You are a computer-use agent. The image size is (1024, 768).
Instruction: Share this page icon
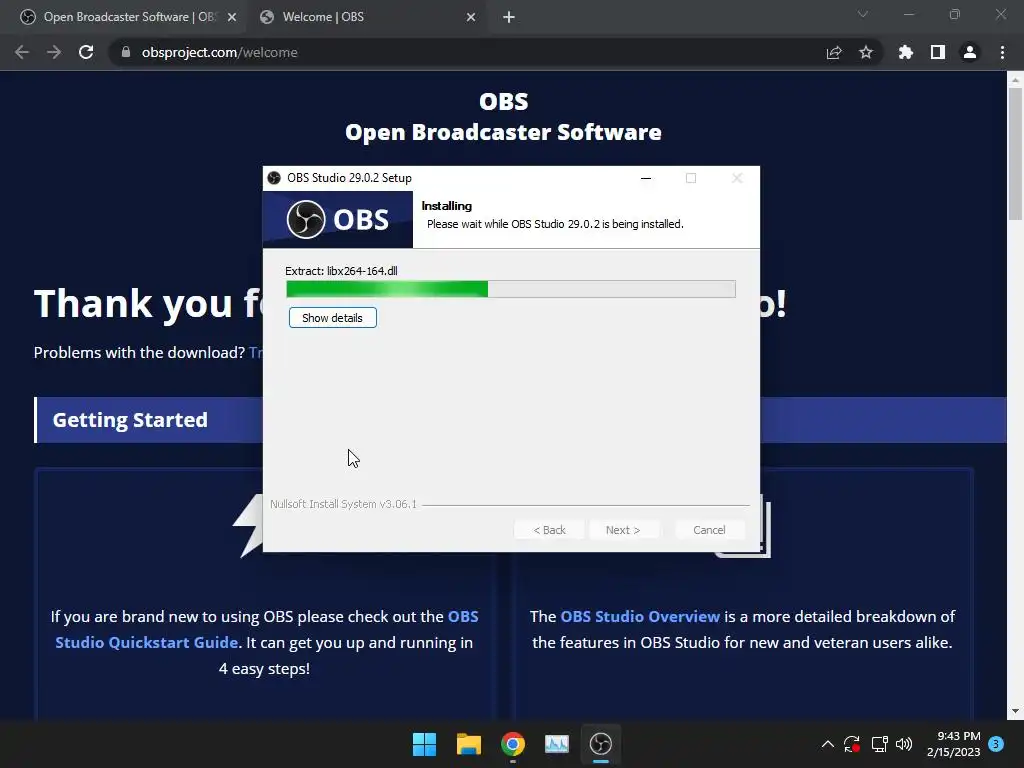[x=834, y=52]
